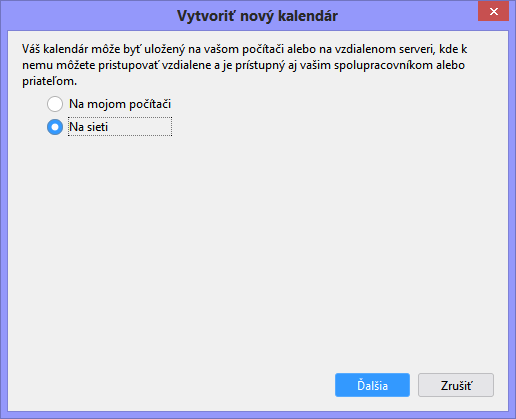Screen dimensions: 516x419
Task: Close the 'Vytvoriť nový kalendár' dialog with X
Action: (493, 11)
